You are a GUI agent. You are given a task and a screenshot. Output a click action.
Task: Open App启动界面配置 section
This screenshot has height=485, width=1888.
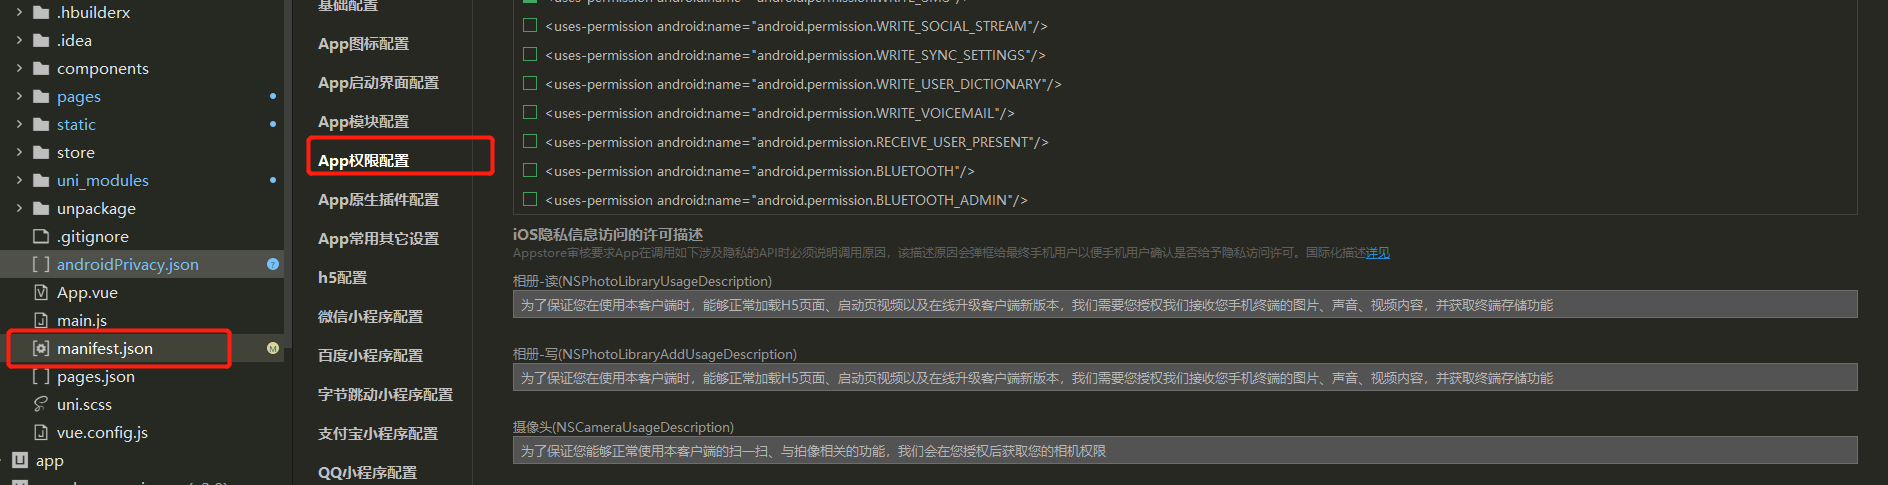point(378,83)
